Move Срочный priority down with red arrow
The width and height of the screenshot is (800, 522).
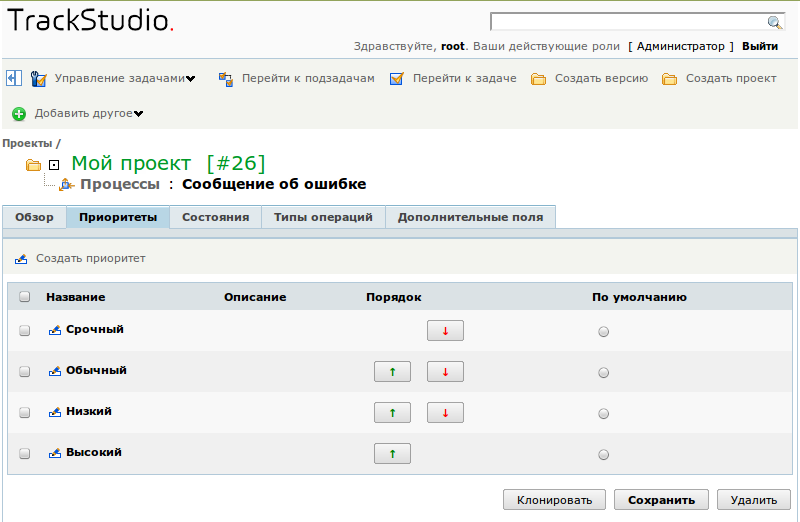(x=445, y=331)
